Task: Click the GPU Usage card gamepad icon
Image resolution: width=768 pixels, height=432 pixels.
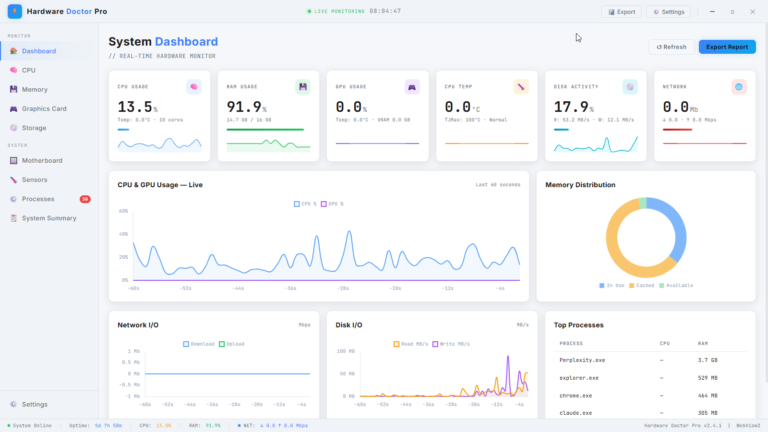Action: point(412,87)
